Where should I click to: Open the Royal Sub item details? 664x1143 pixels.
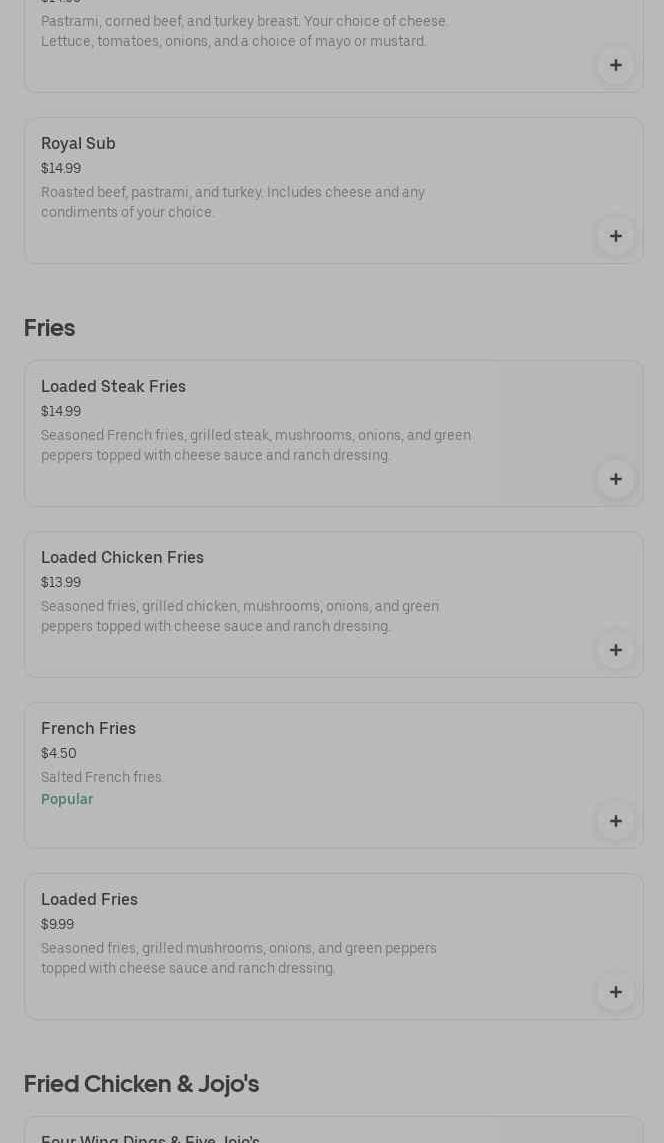coord(78,143)
